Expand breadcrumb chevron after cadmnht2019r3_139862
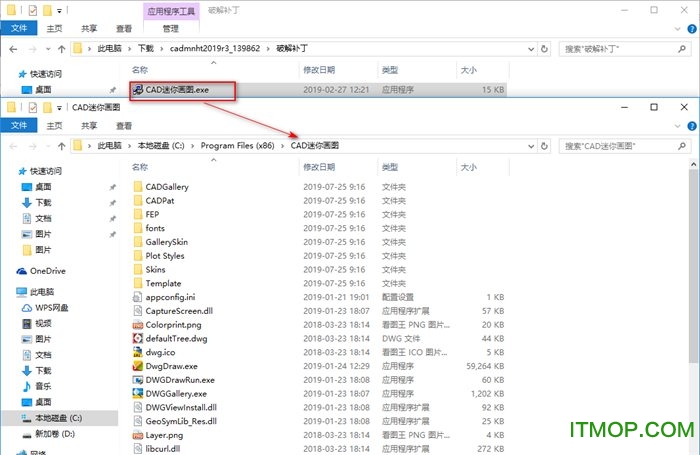Image resolution: width=700 pixels, height=455 pixels. pos(268,49)
